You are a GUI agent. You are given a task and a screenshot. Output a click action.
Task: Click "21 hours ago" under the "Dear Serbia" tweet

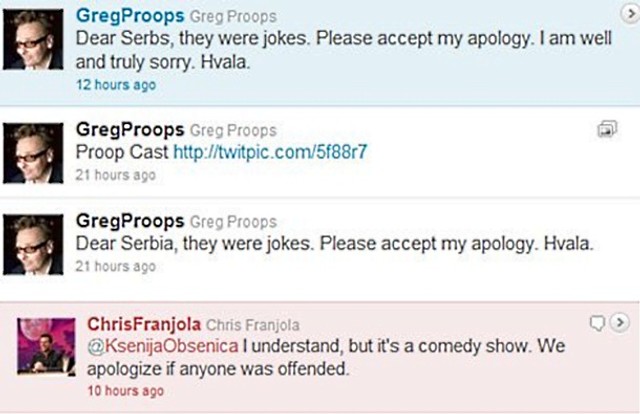pyautogui.click(x=116, y=266)
